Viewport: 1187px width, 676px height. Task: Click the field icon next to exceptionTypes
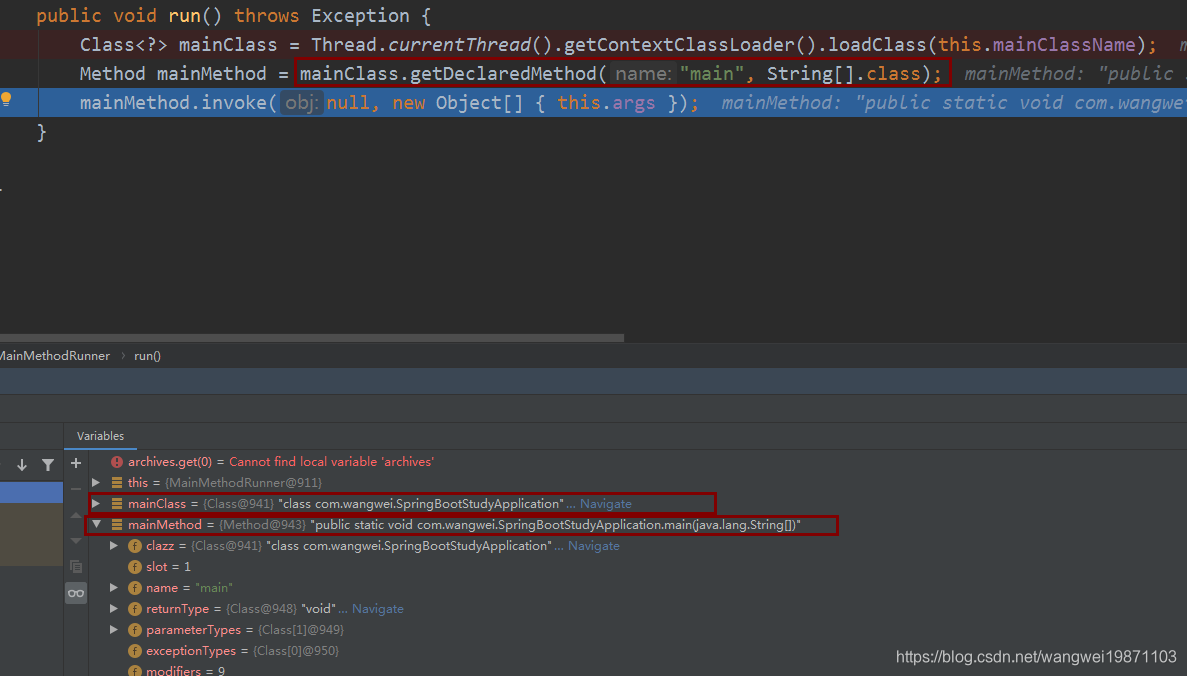[x=135, y=651]
